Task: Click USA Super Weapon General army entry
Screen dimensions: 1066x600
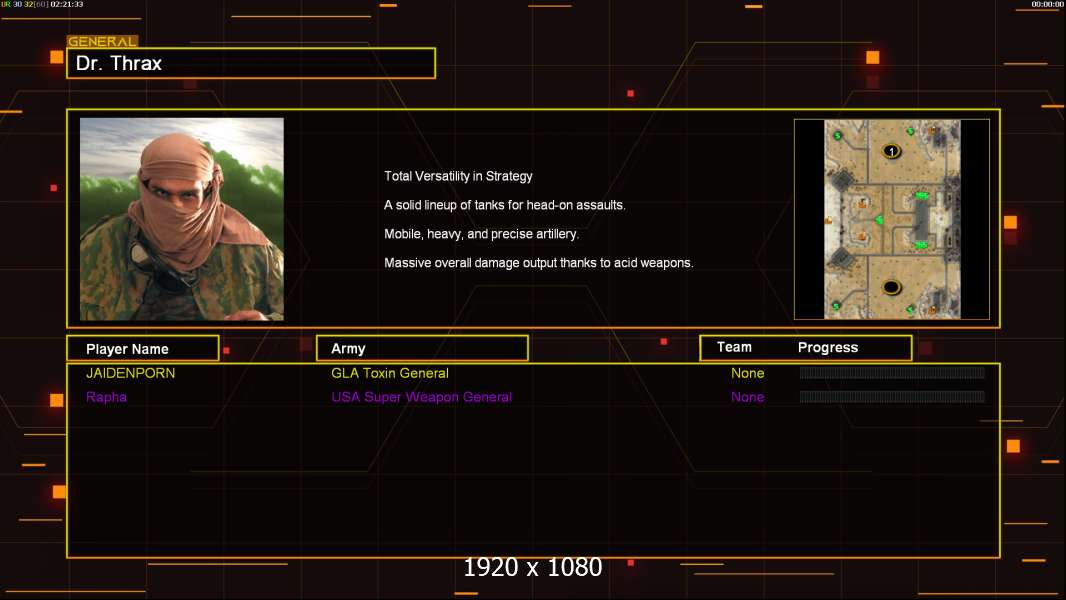Action: pyautogui.click(x=422, y=397)
